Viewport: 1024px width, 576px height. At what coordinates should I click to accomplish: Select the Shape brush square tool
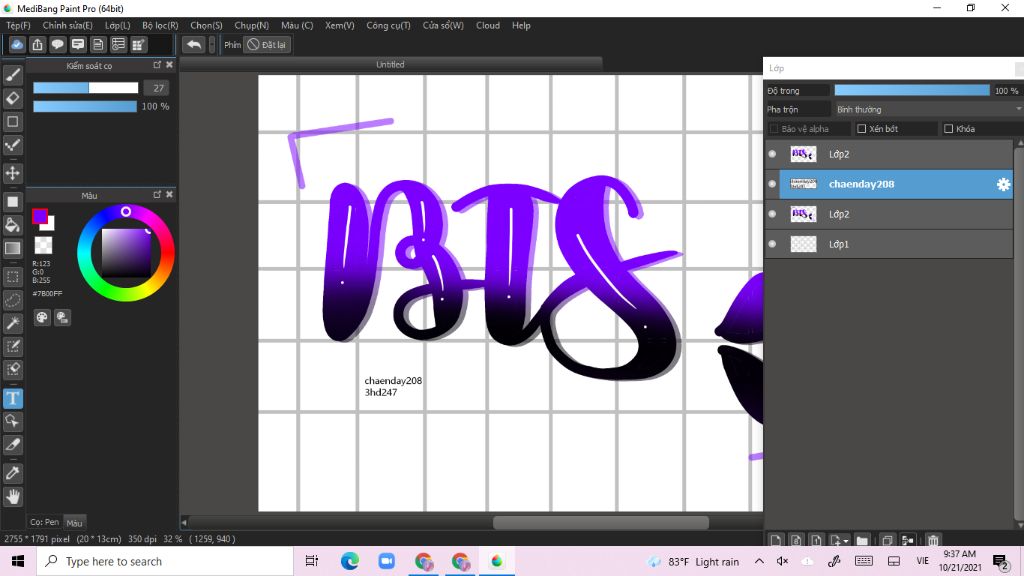pyautogui.click(x=12, y=121)
